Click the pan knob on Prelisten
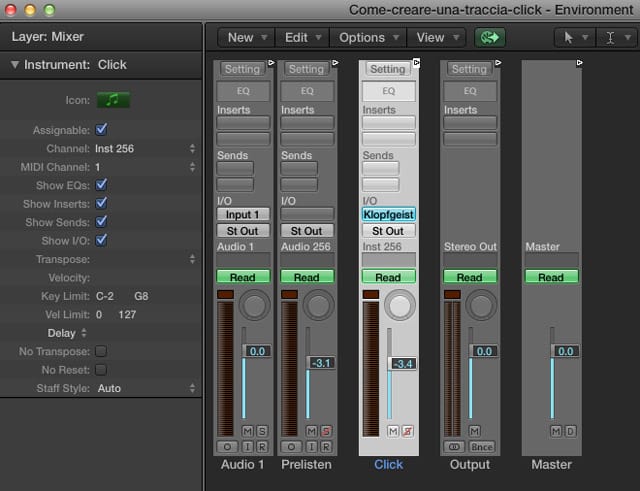The height and width of the screenshot is (491, 640). pyautogui.click(x=318, y=305)
